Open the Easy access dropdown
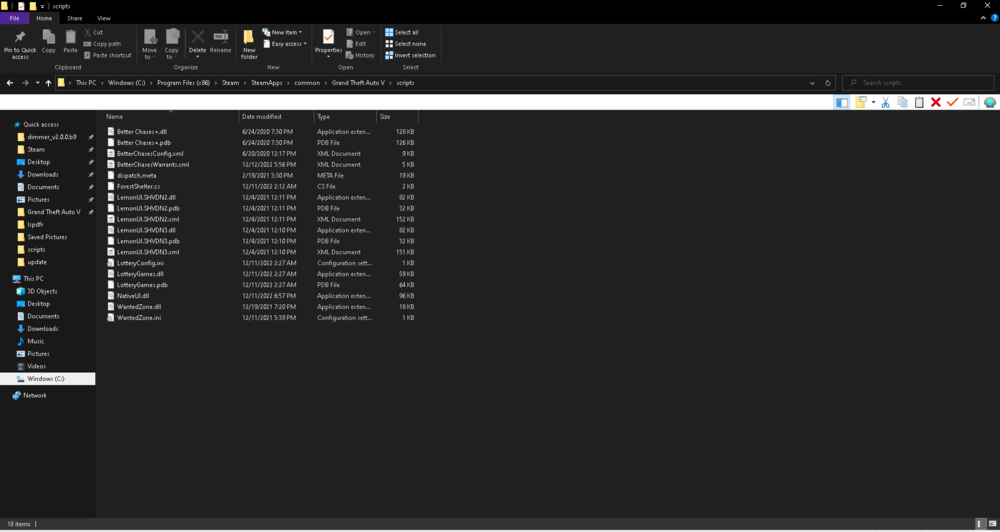Viewport: 1000px width, 532px height. pyautogui.click(x=284, y=43)
